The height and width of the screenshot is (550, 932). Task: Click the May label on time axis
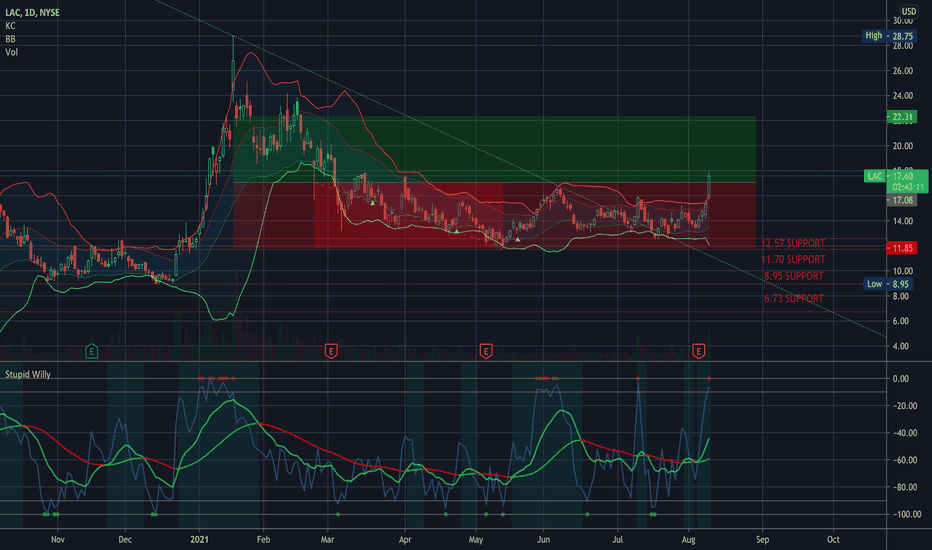(476, 539)
